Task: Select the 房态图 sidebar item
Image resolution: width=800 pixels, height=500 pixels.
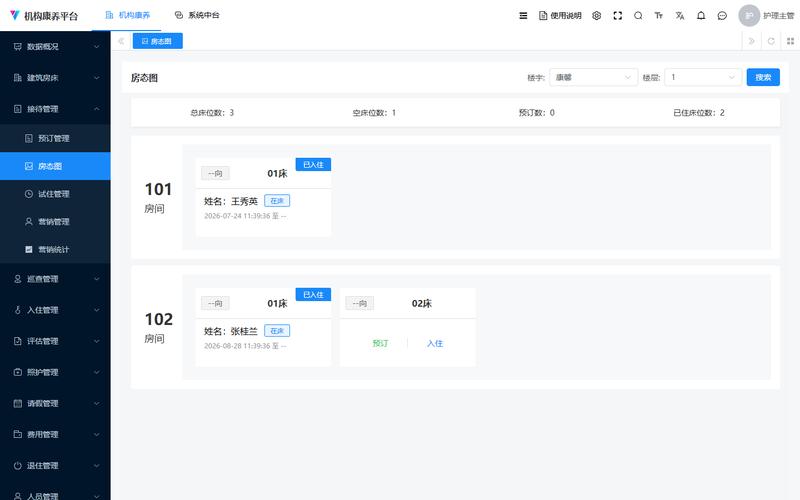Action: 55,166
